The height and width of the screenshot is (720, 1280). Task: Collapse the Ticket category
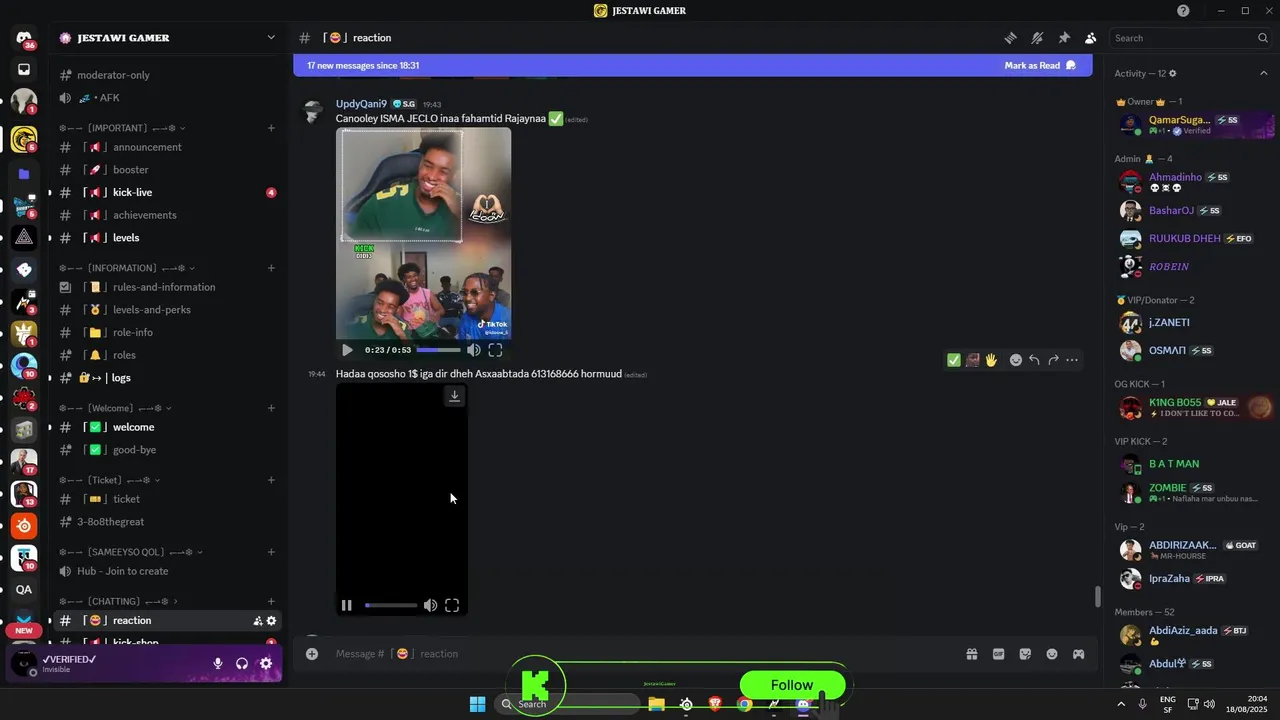pos(110,480)
